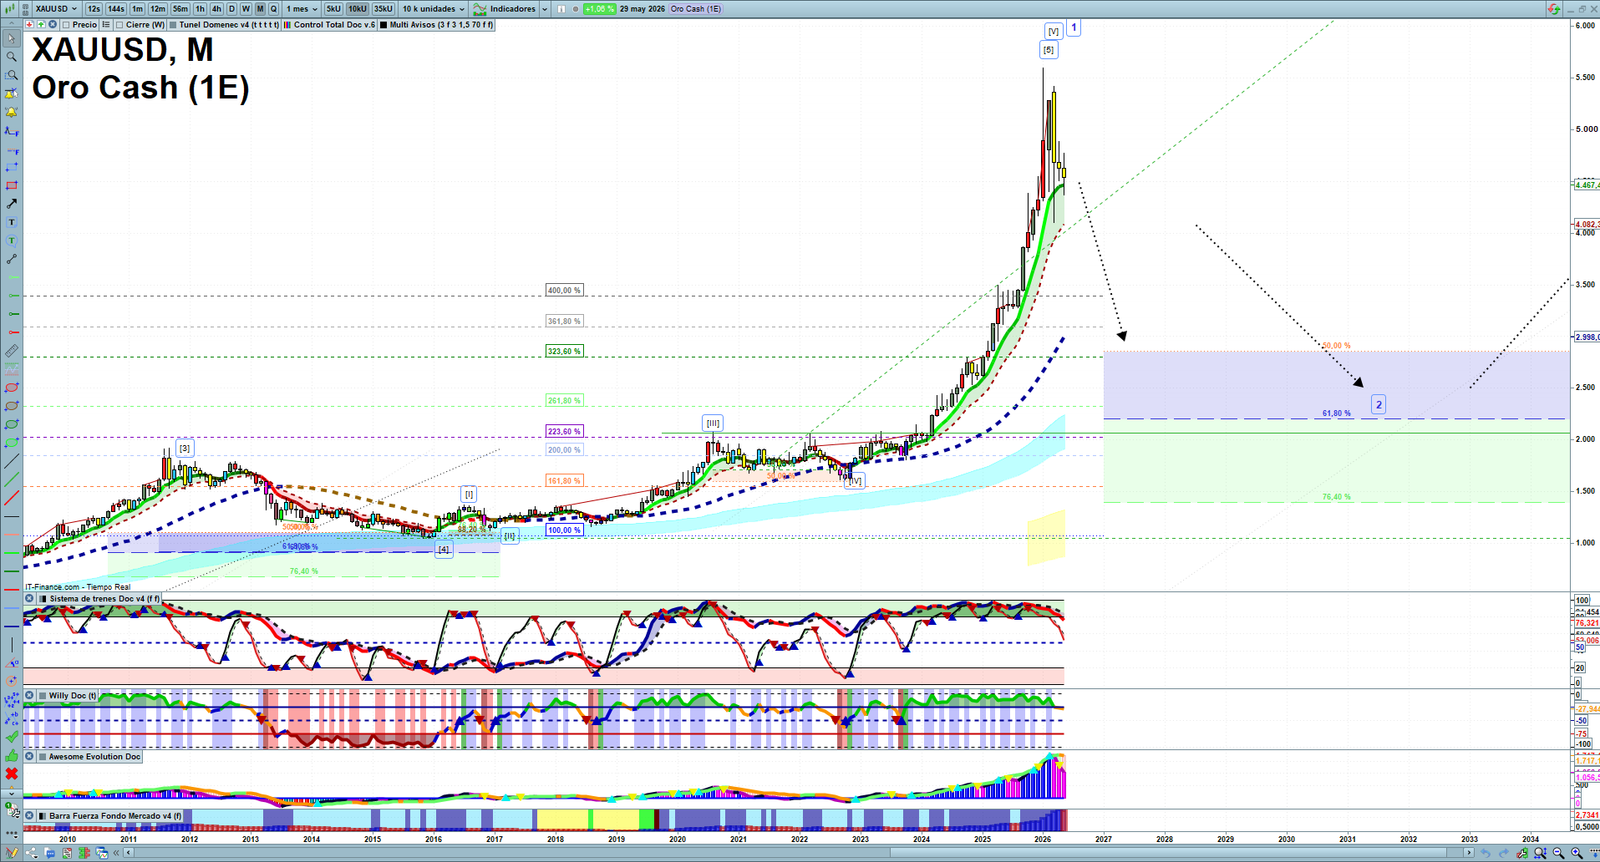Click the 223,60 % Fibonacci label
The width and height of the screenshot is (1600, 862).
coord(564,432)
